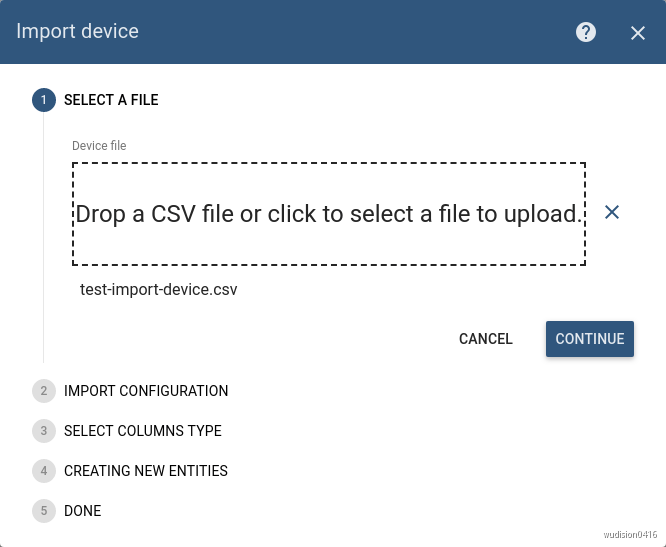Viewport: 666px width, 547px height.
Task: Click the Continue button
Action: [x=590, y=339]
